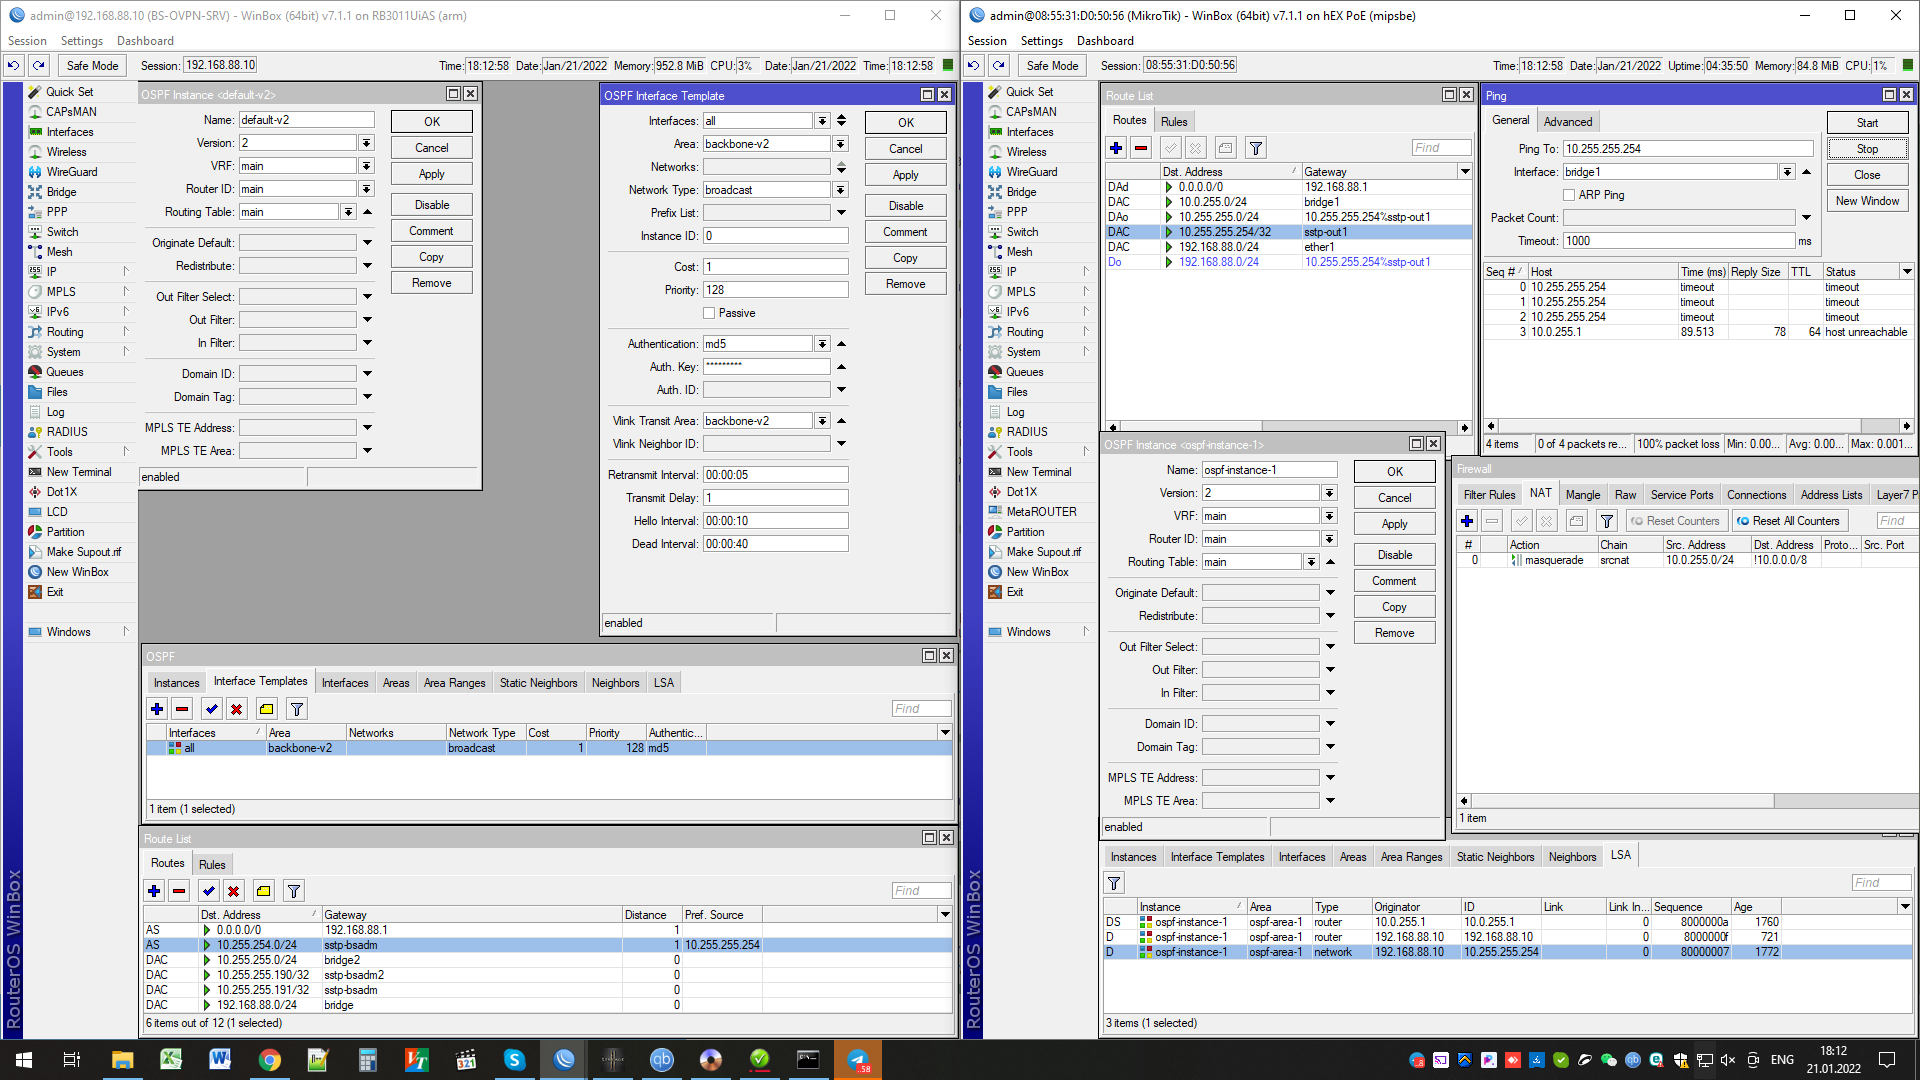Click Reset All Counters in Firewall
Viewport: 1920px width, 1080px height.
click(x=1790, y=521)
